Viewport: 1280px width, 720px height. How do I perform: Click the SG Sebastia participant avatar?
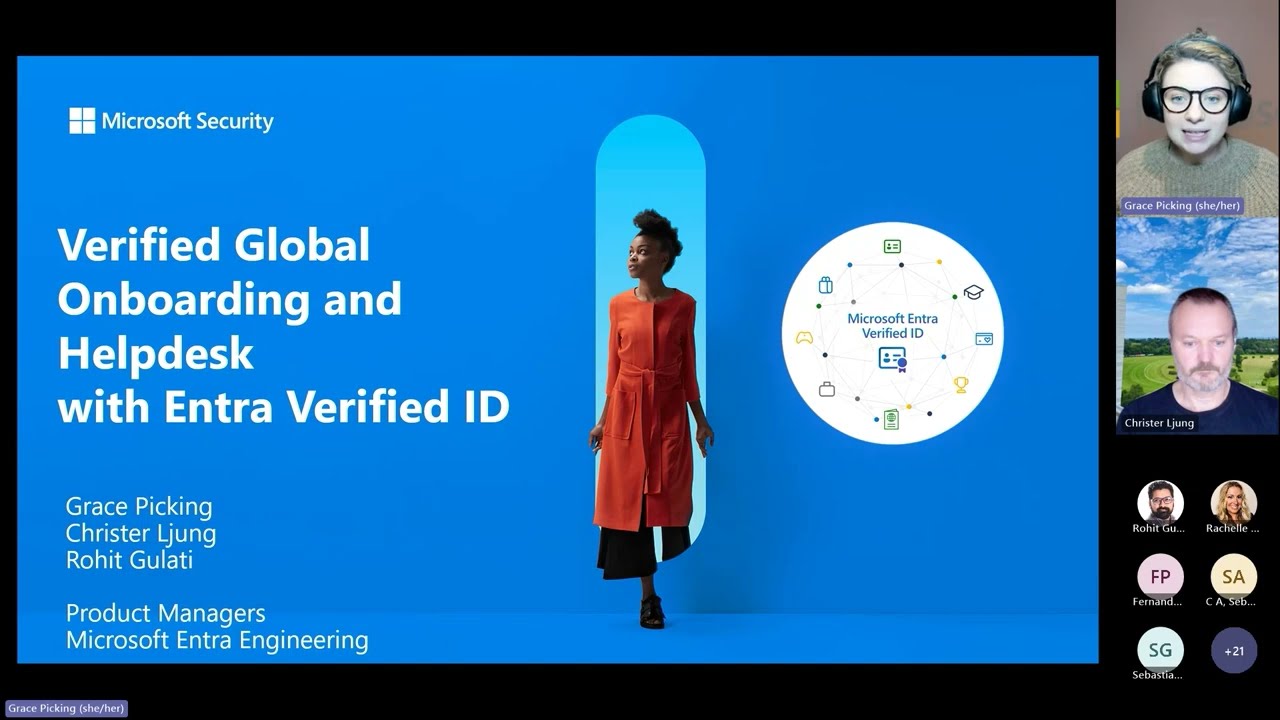(x=1160, y=650)
